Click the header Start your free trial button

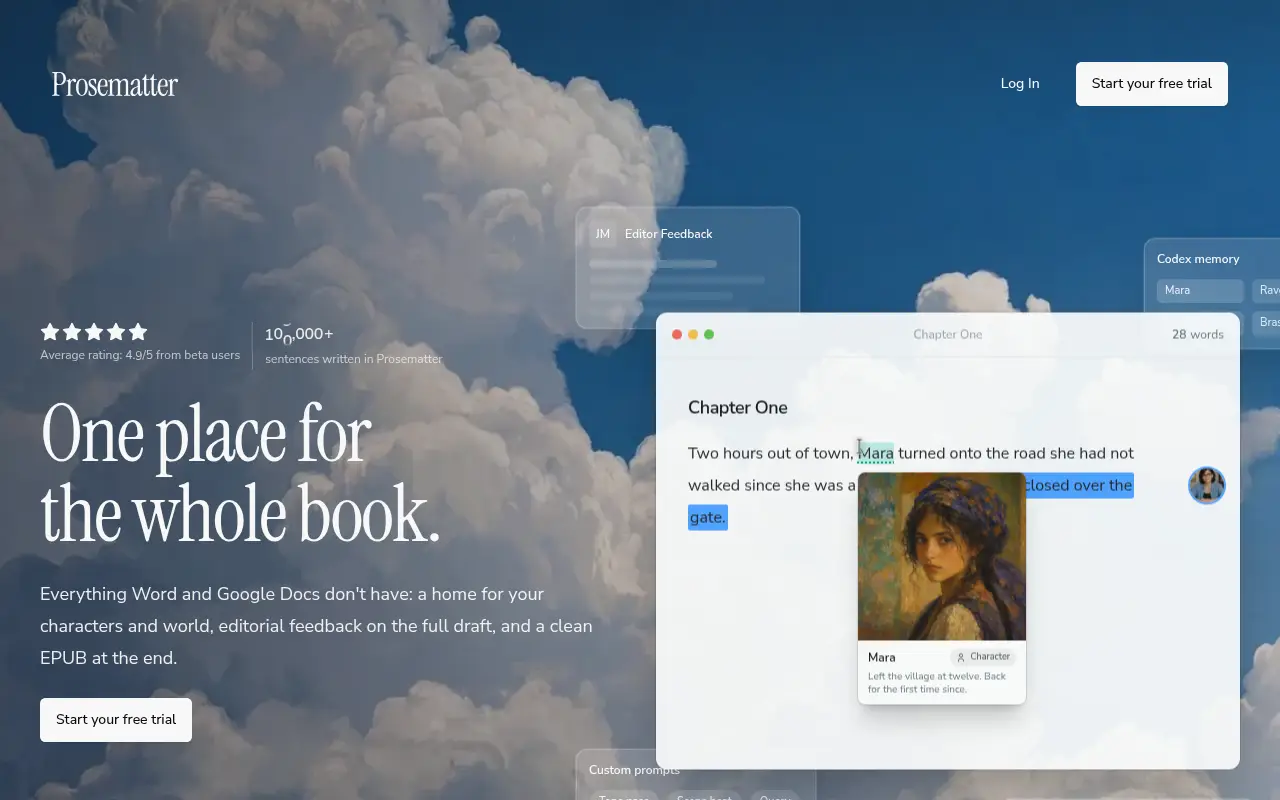click(x=1152, y=84)
